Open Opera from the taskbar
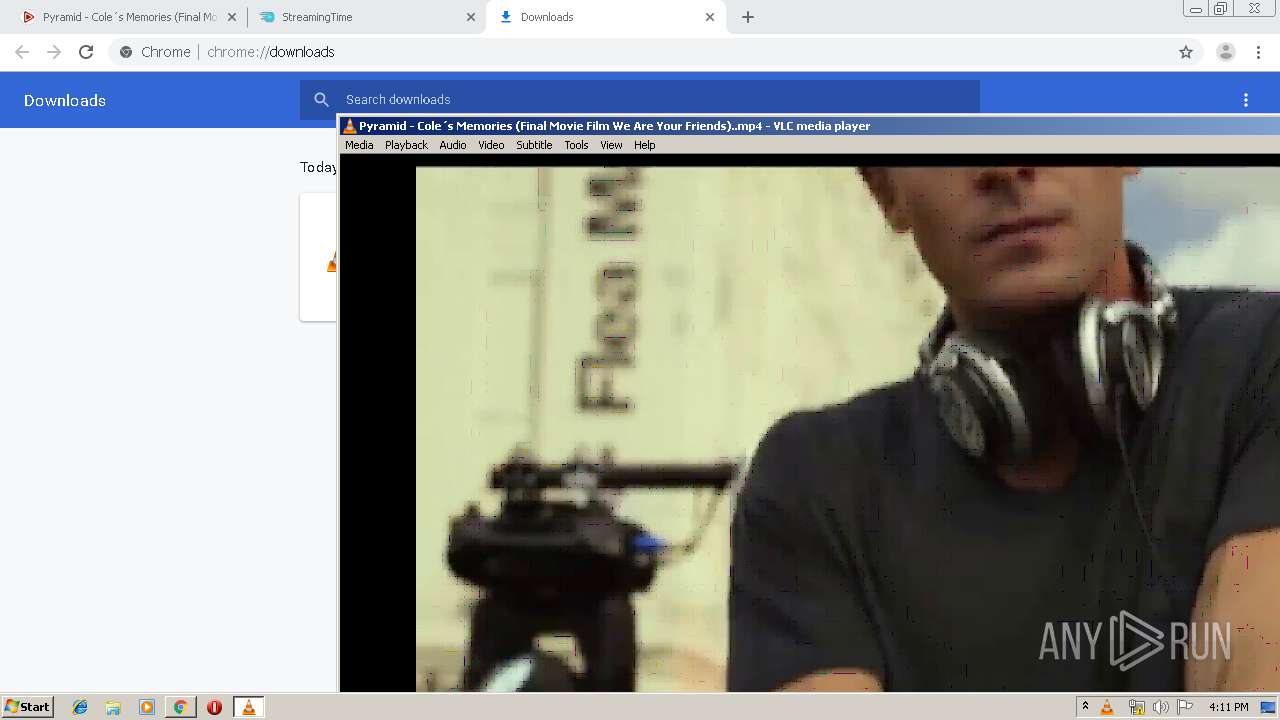 214,707
